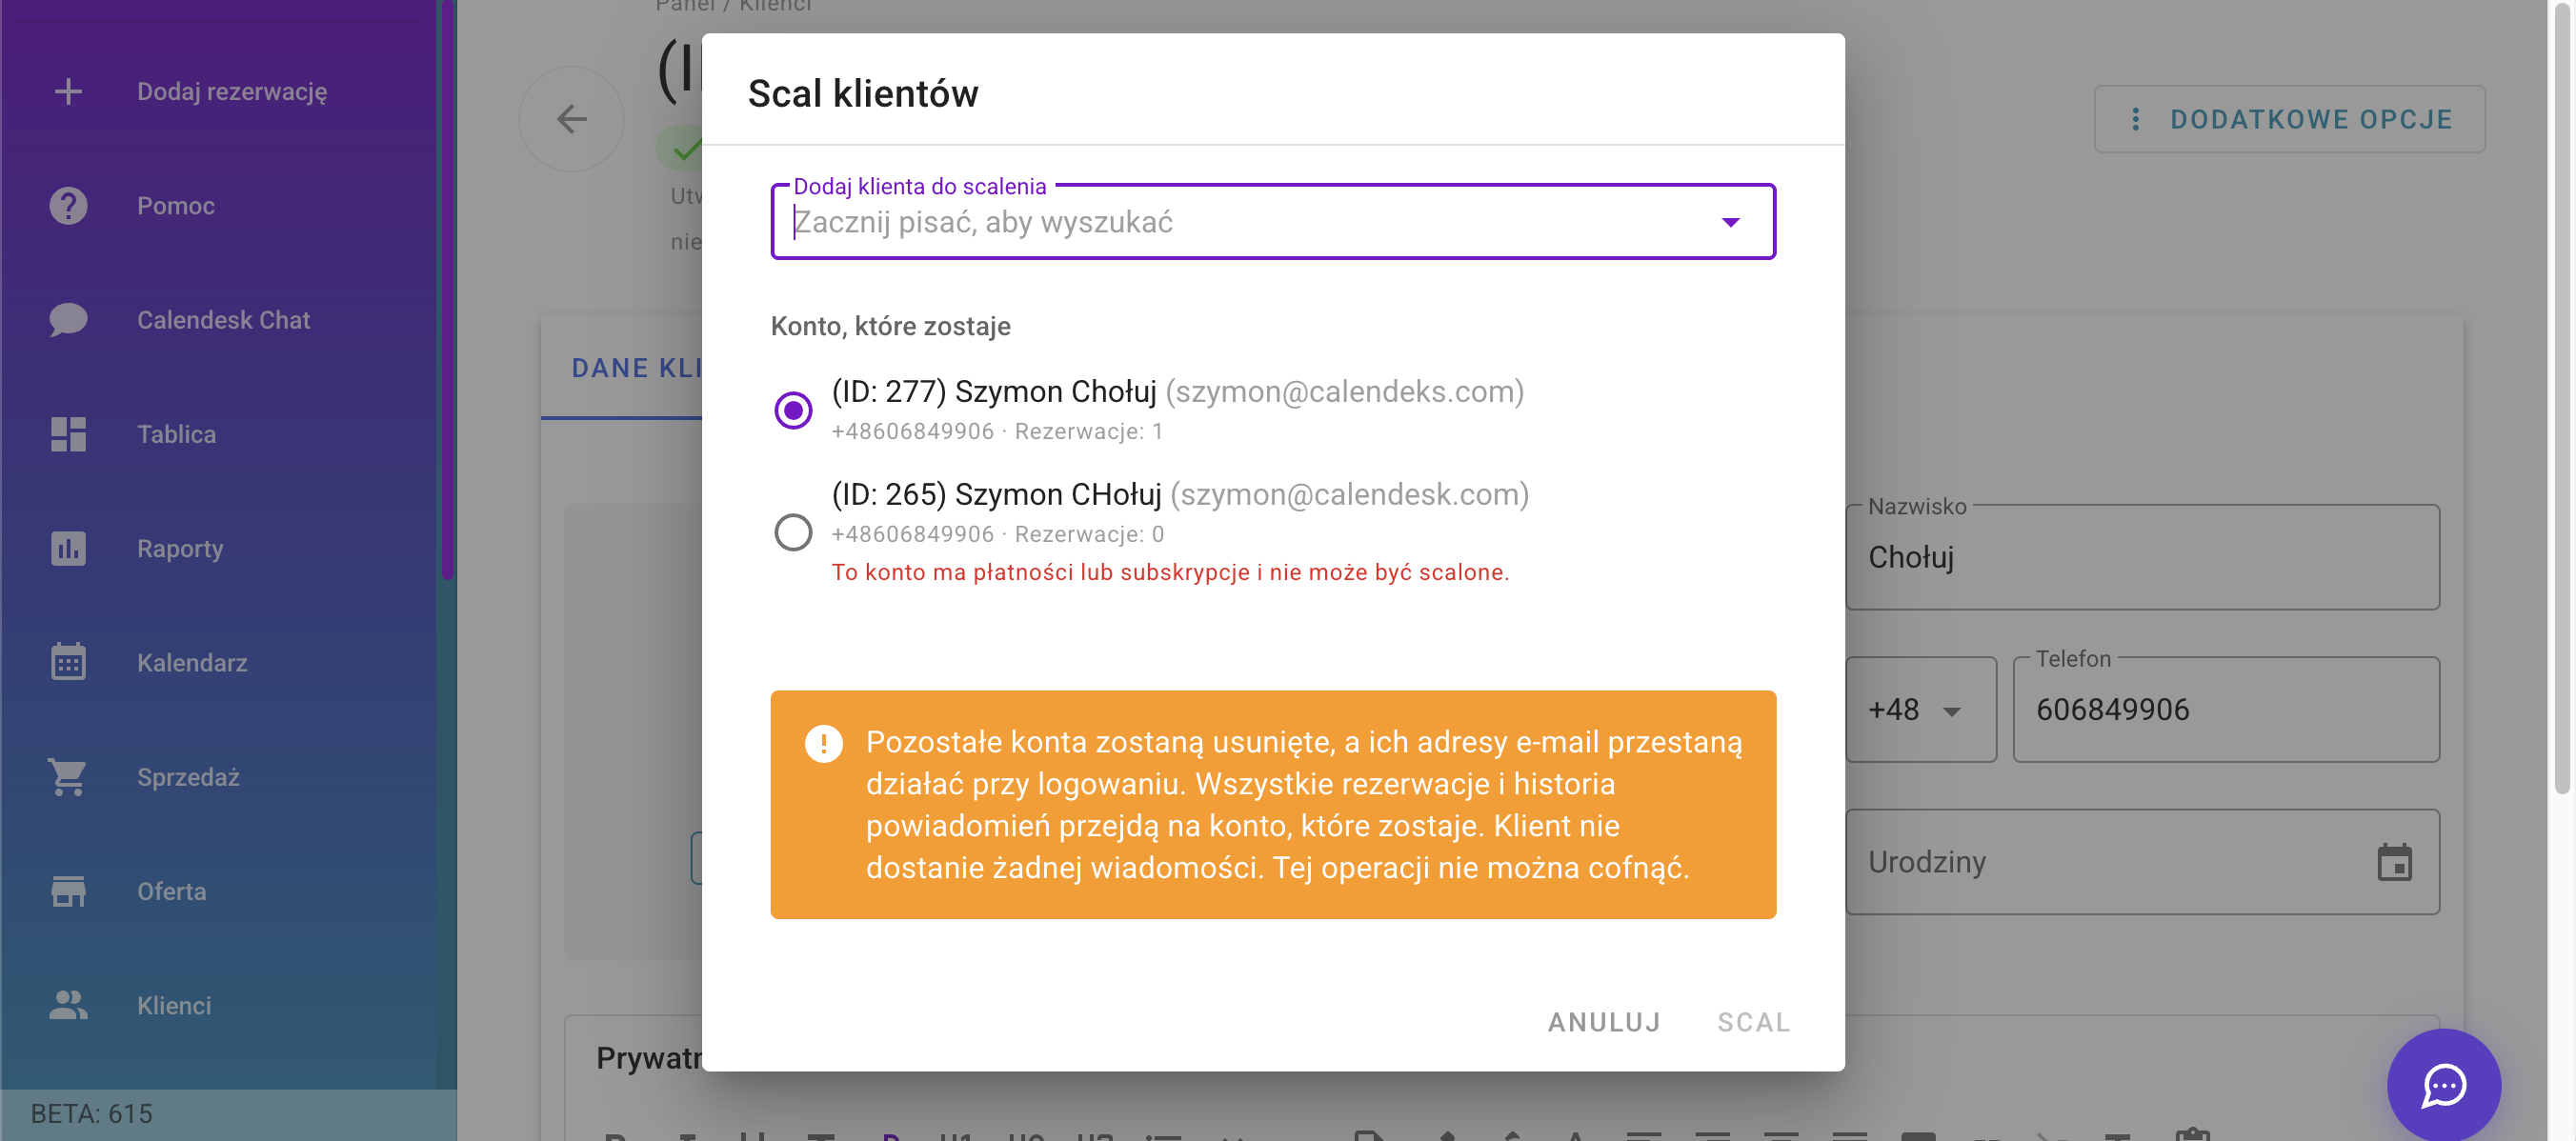
Task: Open the +48 phone country code dropdown
Action: point(1920,710)
